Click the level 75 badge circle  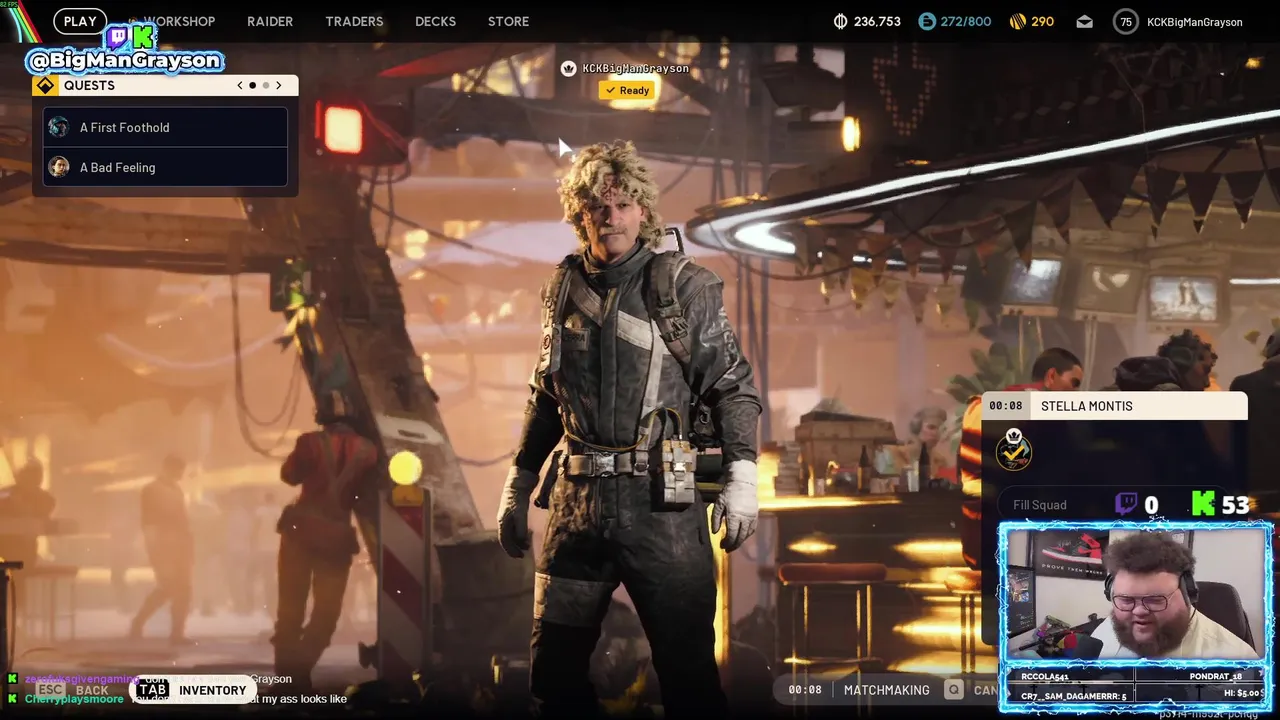tap(1126, 21)
